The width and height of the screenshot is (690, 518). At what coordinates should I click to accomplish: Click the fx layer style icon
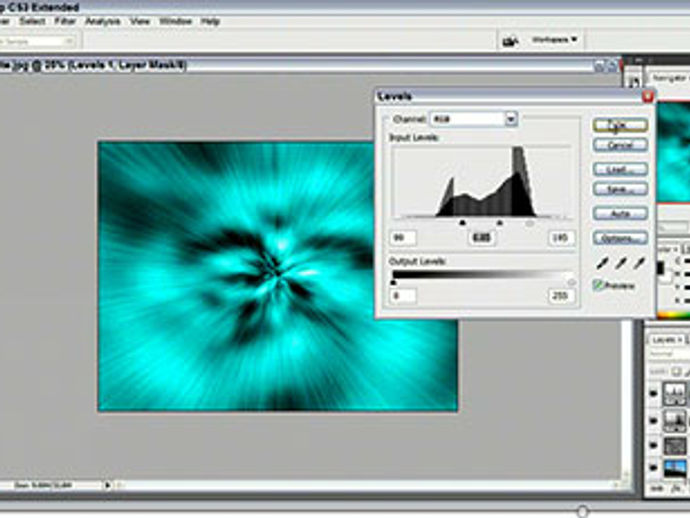[676, 489]
